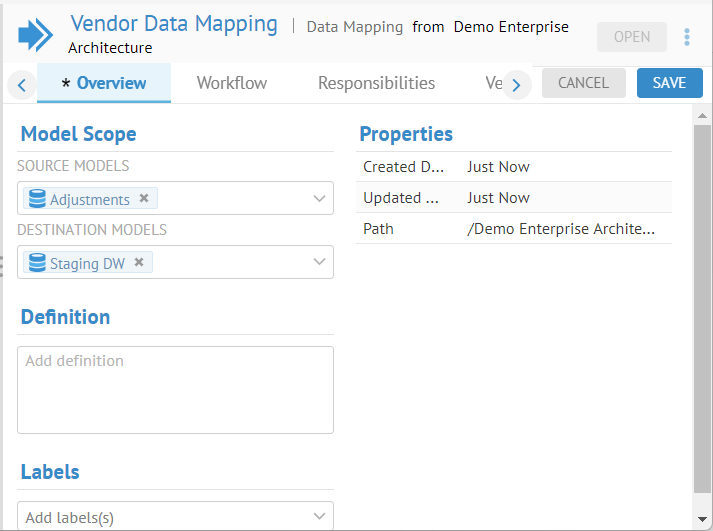
Task: Expand the Destination Models dropdown
Action: (x=319, y=262)
